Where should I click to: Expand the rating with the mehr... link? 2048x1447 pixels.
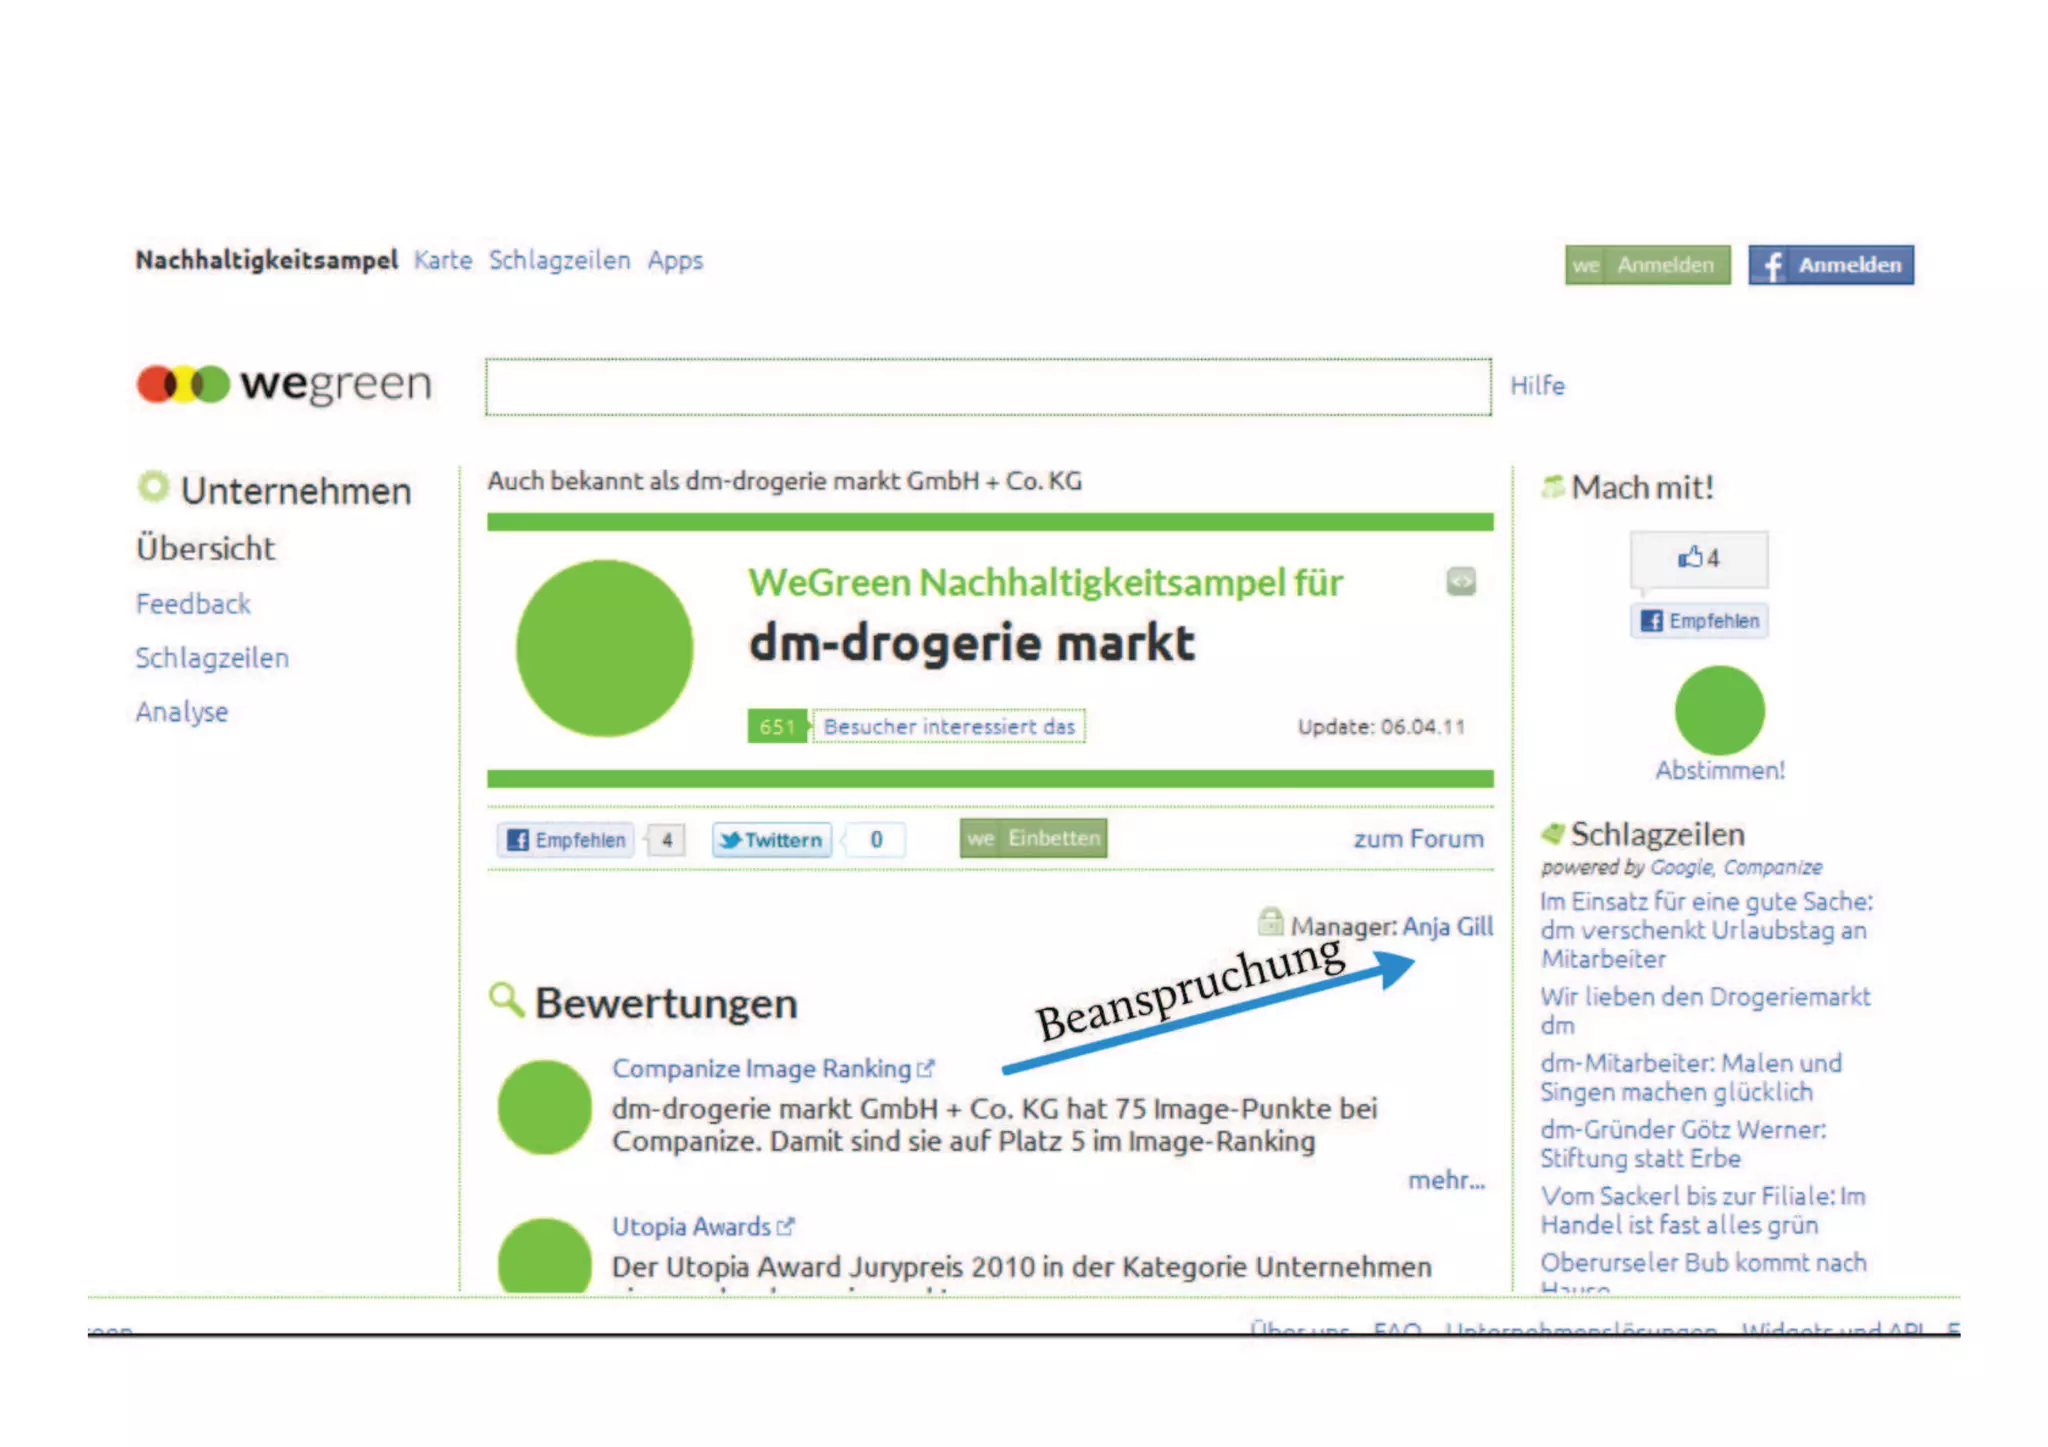click(x=1446, y=1181)
